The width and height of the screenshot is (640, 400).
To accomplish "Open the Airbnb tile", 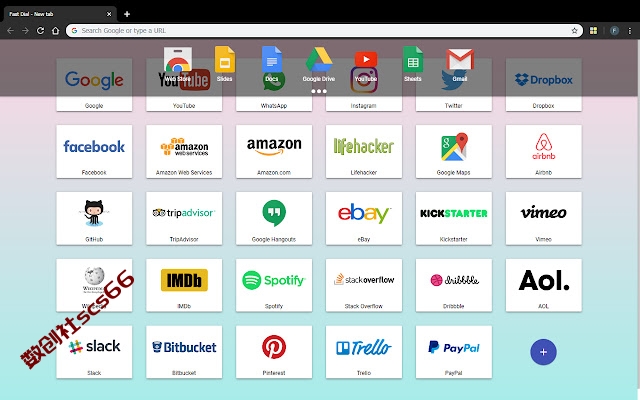I will tap(544, 151).
